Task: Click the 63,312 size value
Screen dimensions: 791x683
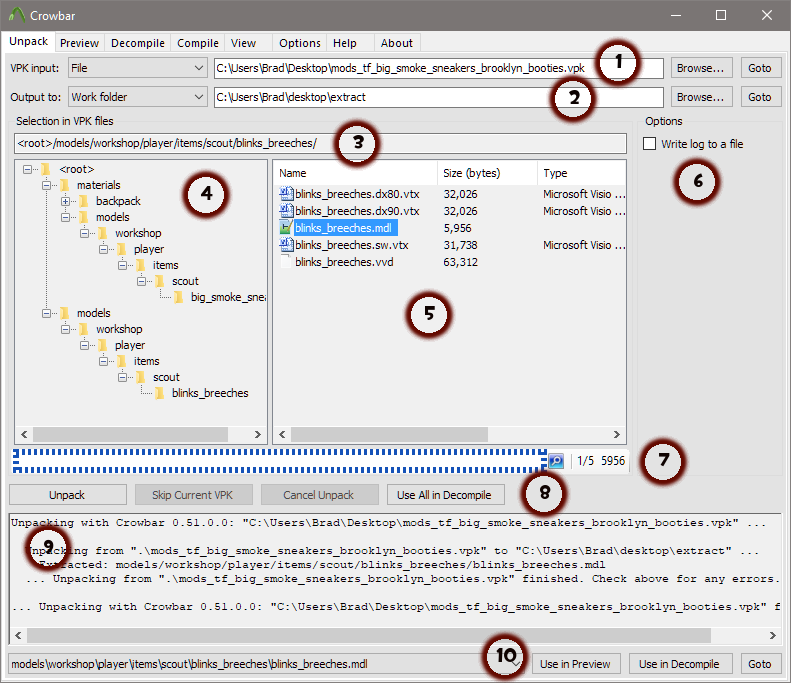Action: coord(460,262)
